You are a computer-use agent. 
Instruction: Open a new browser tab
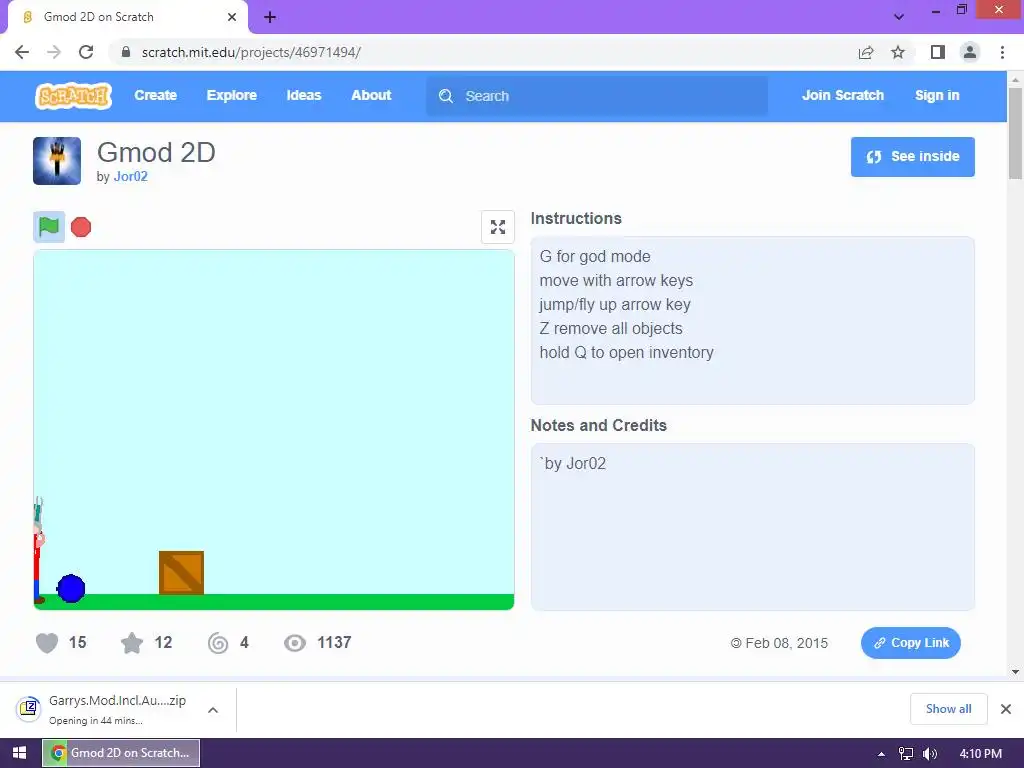point(270,17)
